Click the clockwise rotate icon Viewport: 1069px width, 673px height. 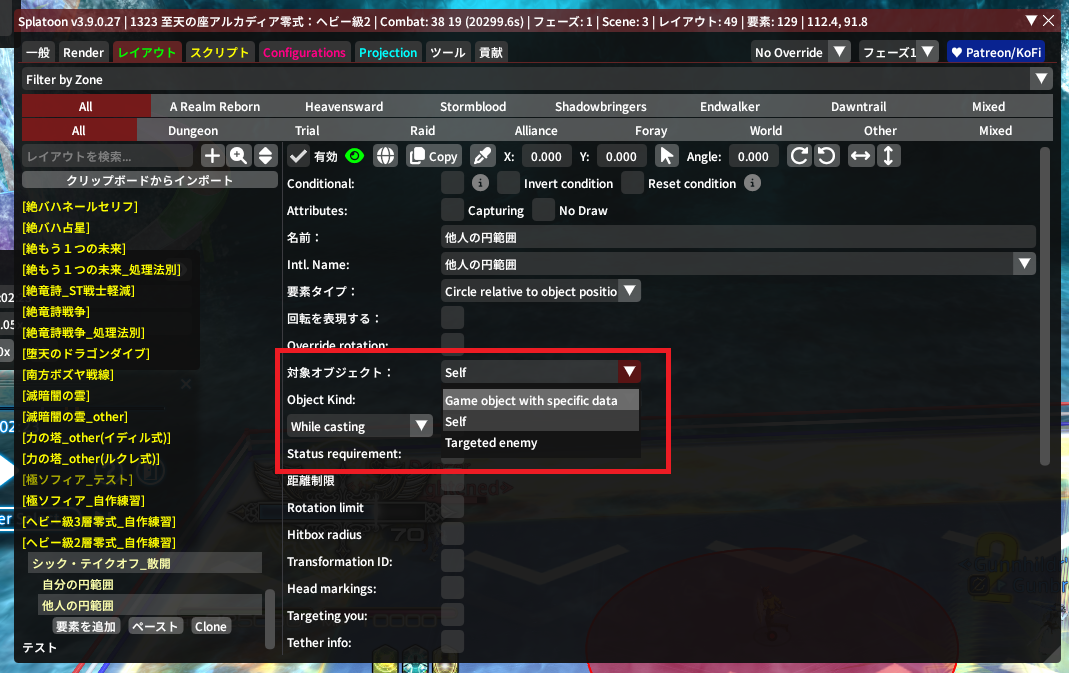pyautogui.click(x=799, y=156)
